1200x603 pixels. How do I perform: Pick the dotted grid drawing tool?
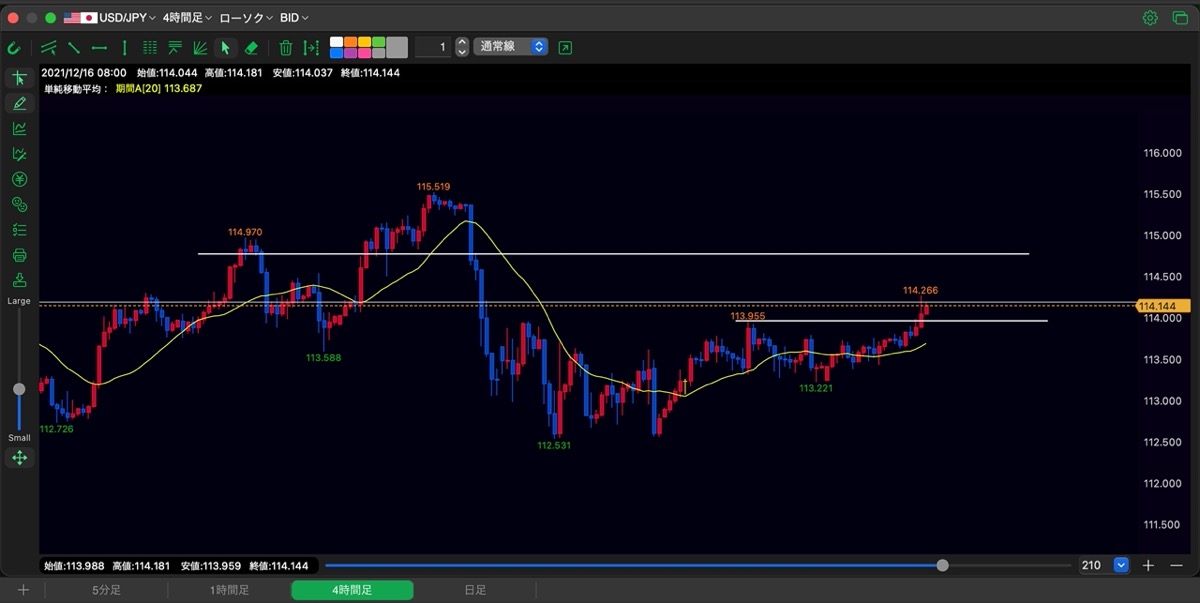point(150,47)
